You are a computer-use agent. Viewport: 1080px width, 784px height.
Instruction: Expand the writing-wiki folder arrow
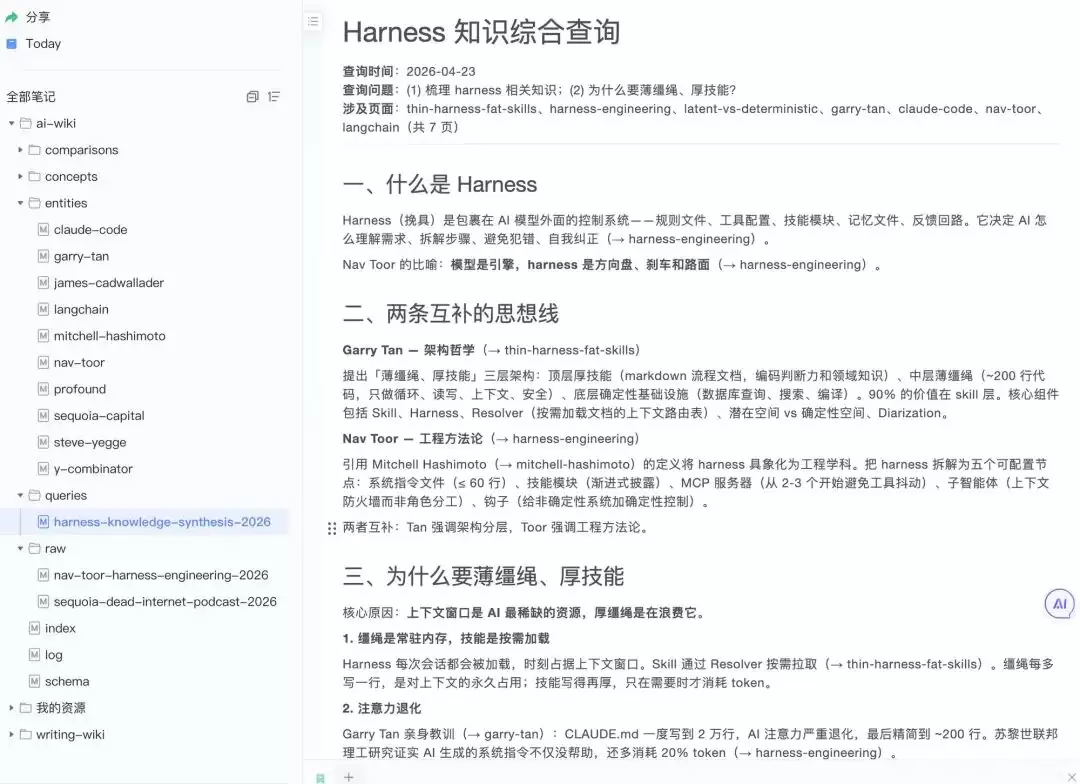[x=11, y=734]
